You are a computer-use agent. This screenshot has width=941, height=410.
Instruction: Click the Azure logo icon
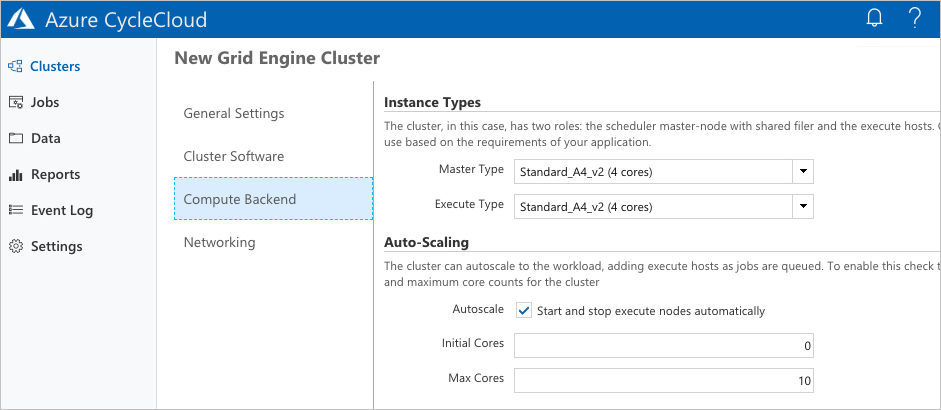tap(20, 18)
